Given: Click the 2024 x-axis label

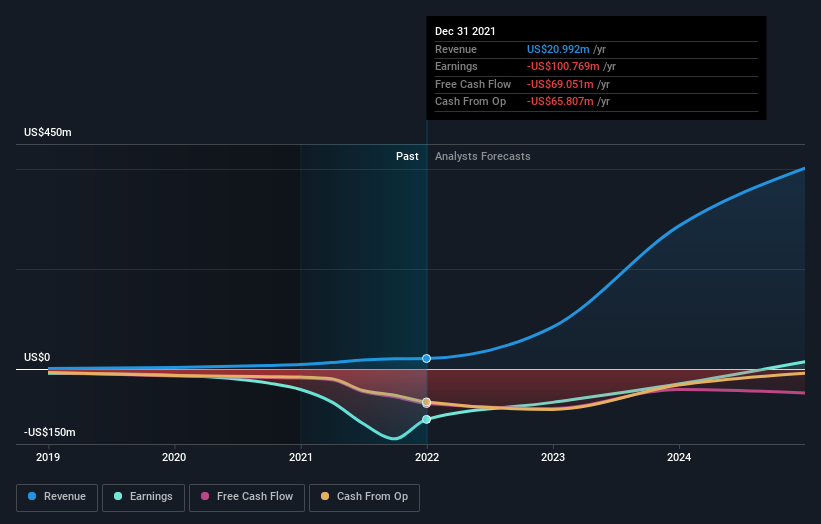Looking at the screenshot, I should 679,458.
